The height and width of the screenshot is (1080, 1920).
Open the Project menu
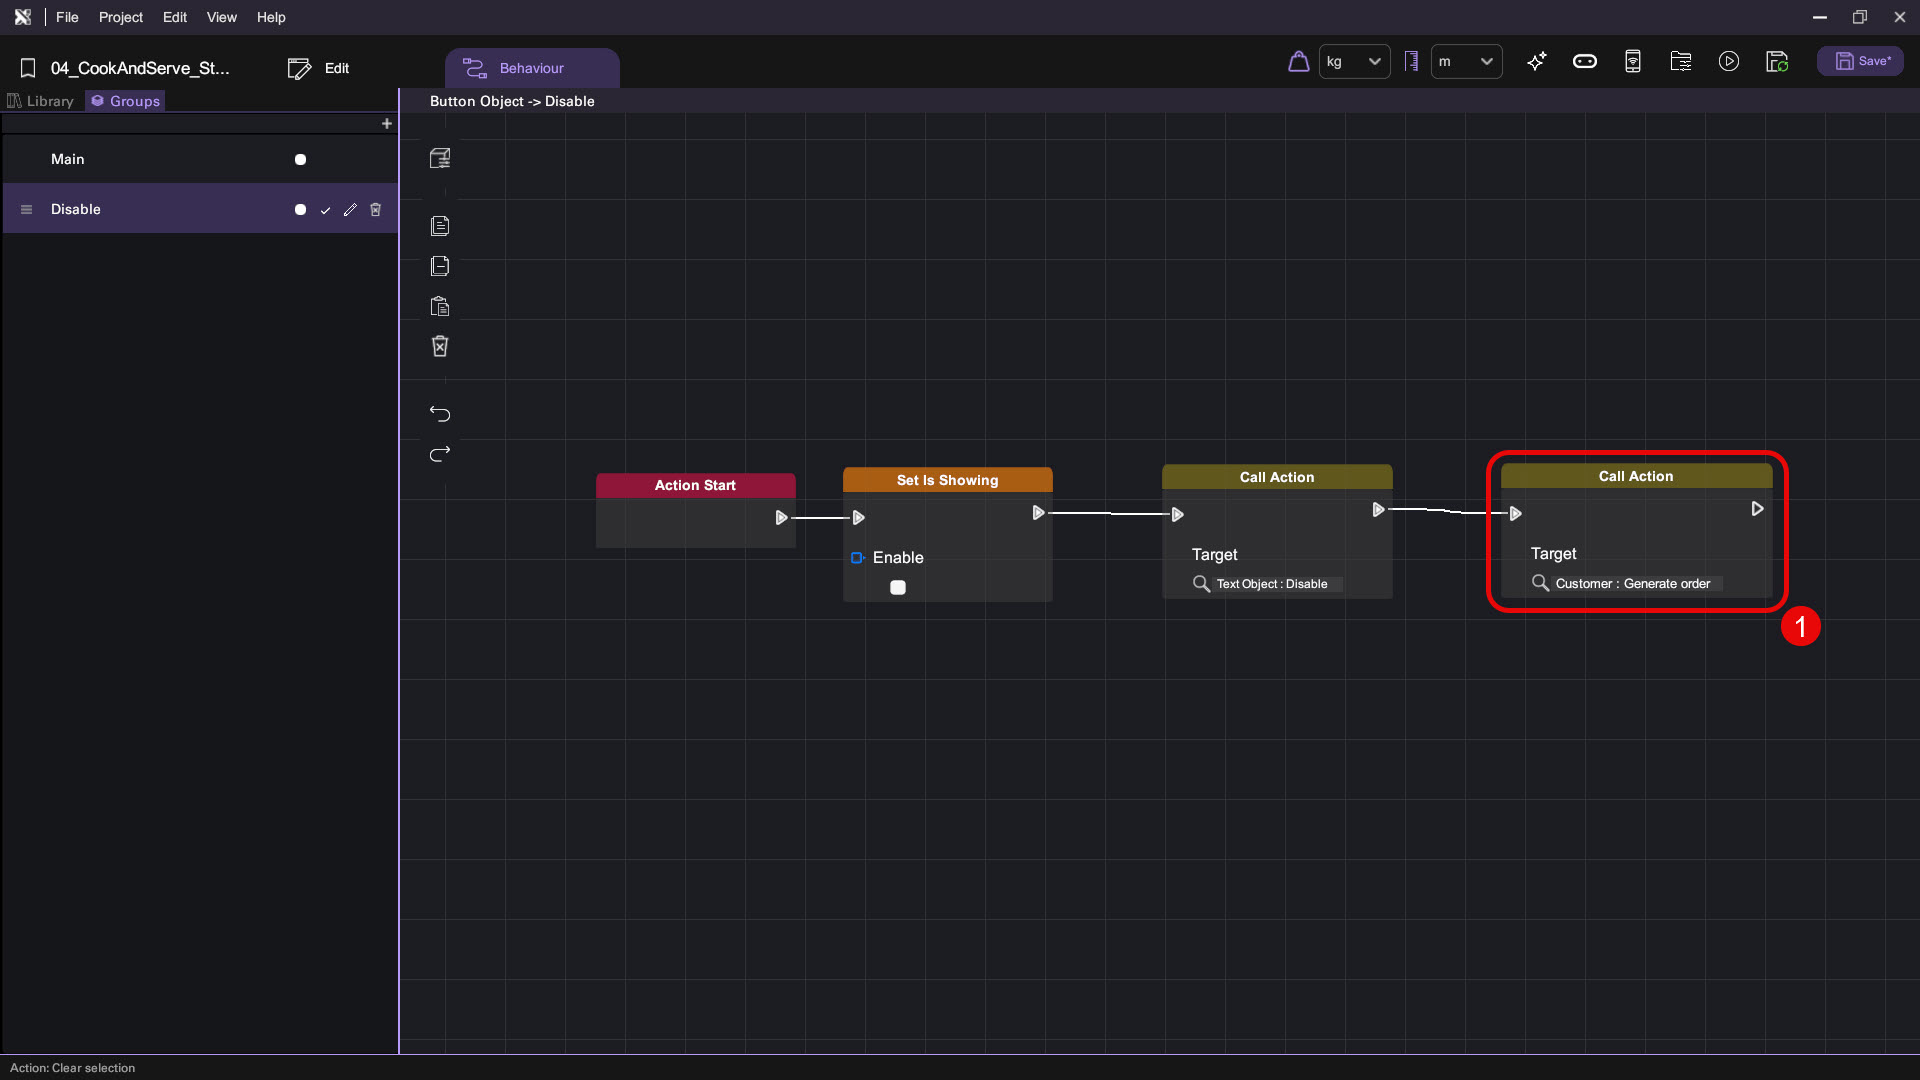(120, 17)
